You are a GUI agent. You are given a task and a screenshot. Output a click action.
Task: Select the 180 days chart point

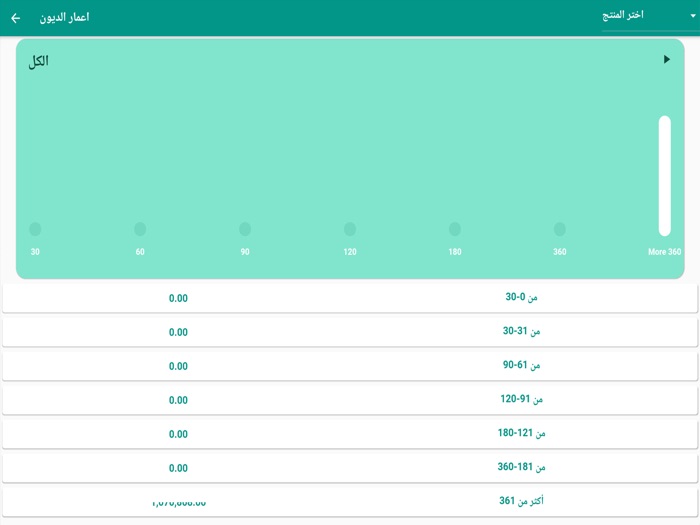[455, 229]
